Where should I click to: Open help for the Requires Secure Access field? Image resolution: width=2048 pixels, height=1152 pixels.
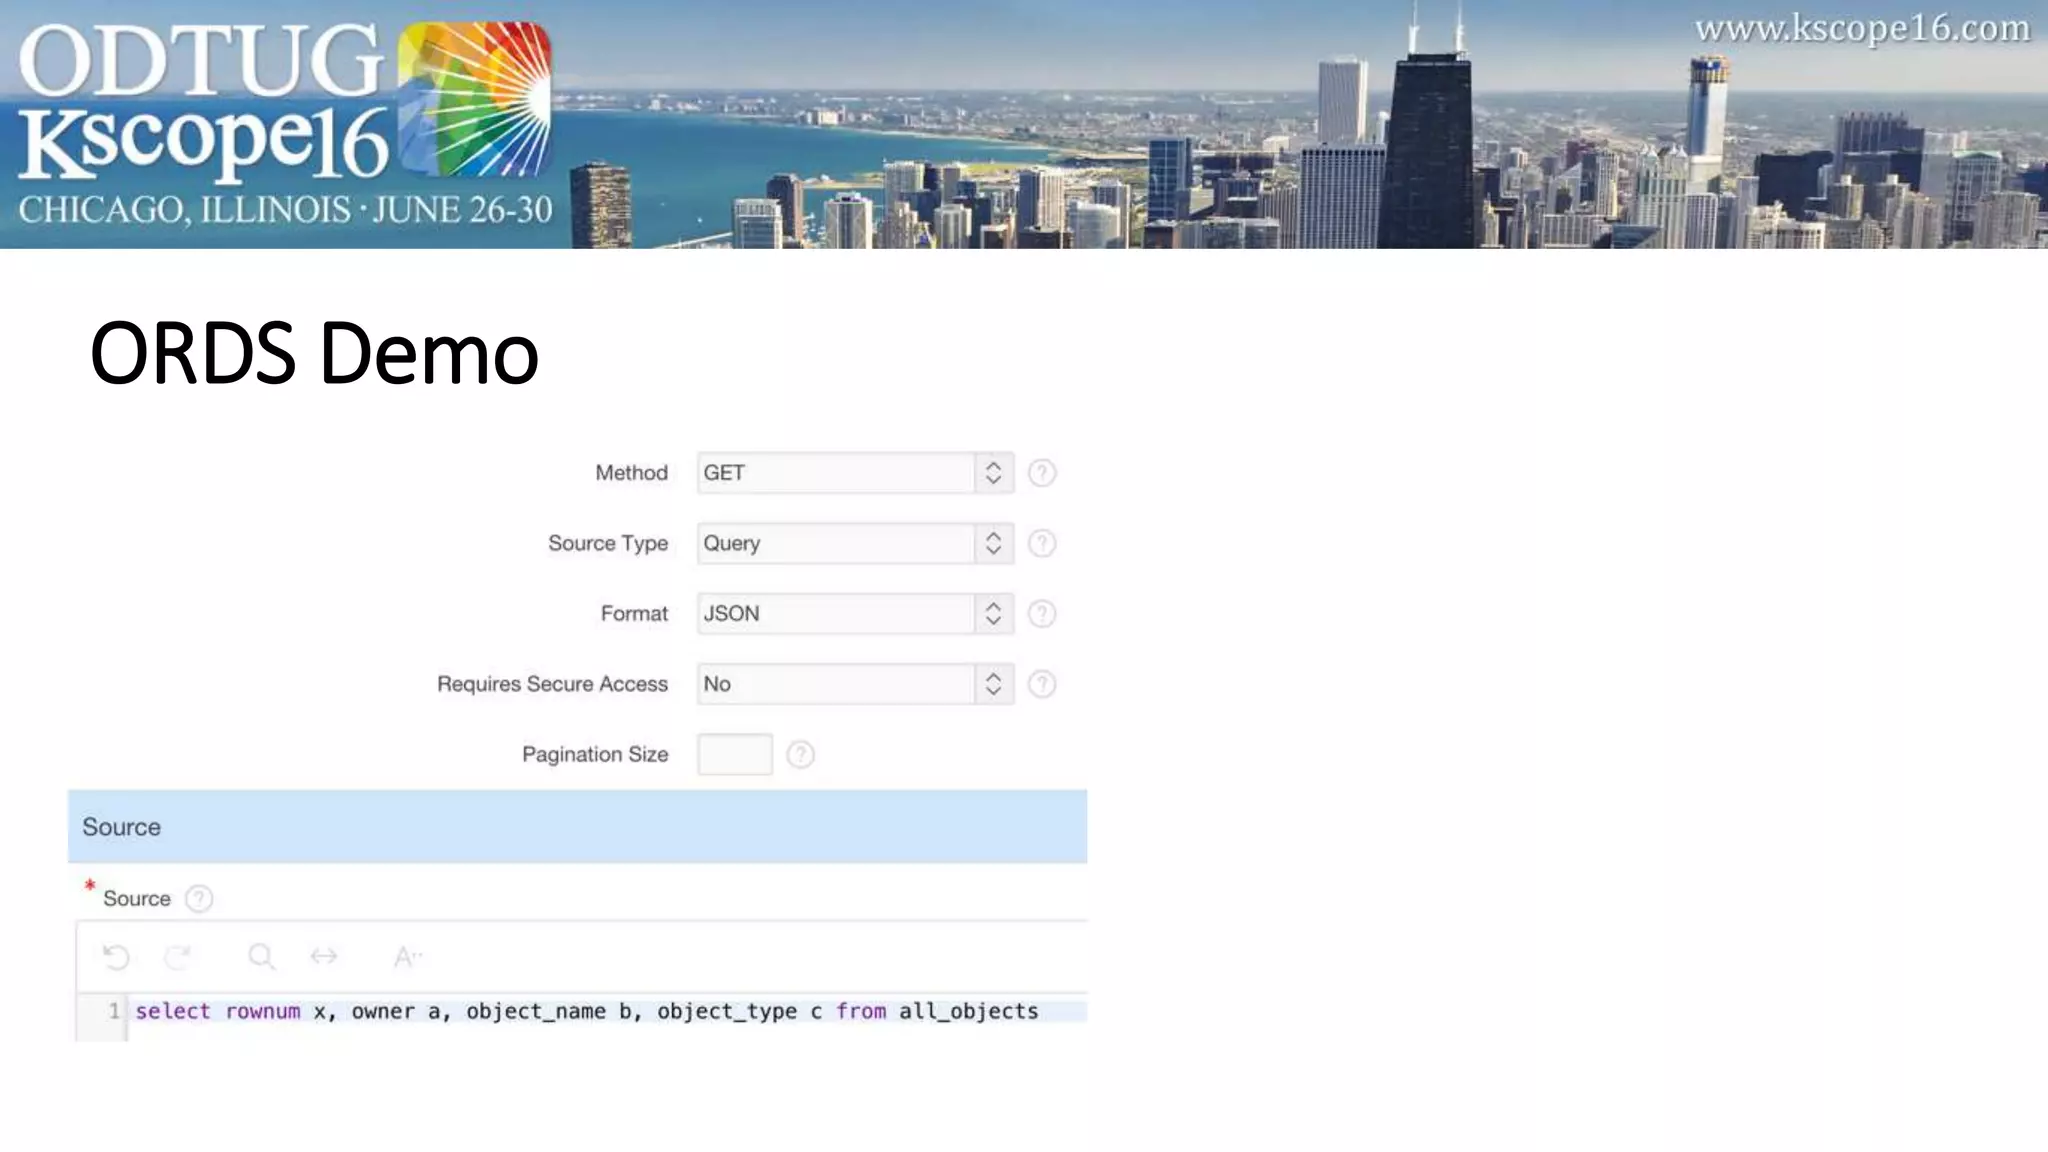coord(1042,684)
